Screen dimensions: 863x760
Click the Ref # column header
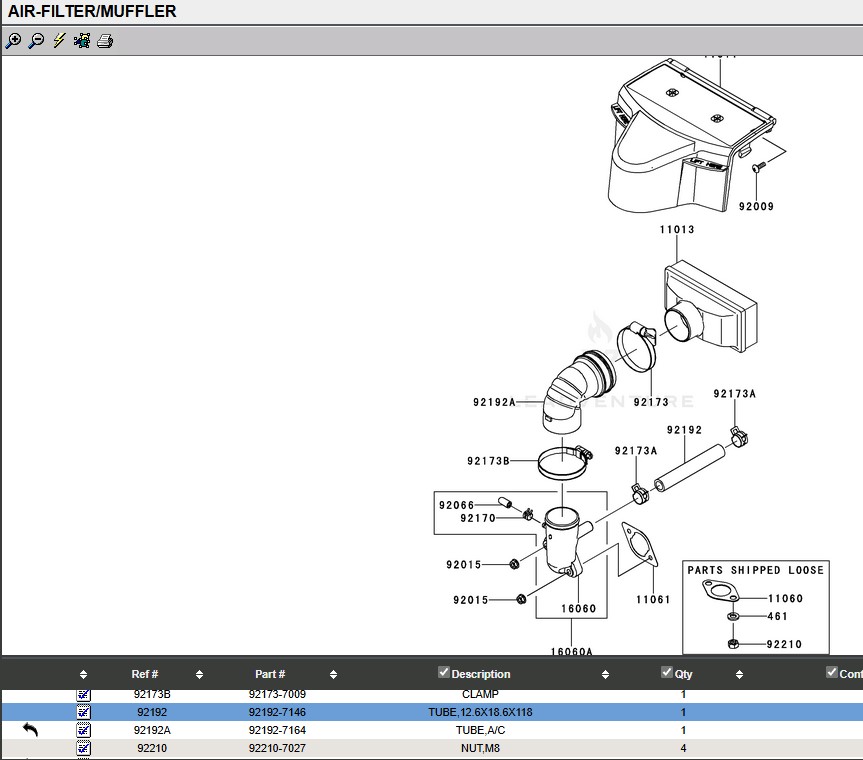[x=145, y=674]
